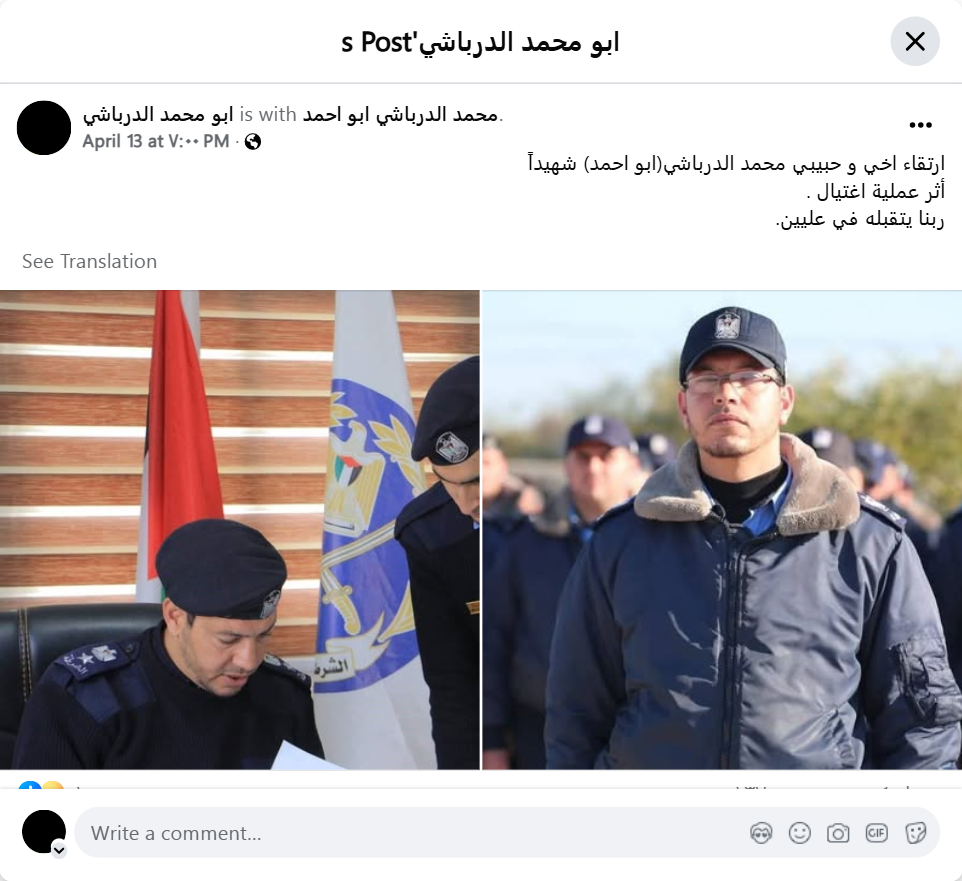This screenshot has height=881, width=962.
Task: Open the left photo of officer at desk
Action: coord(239,529)
